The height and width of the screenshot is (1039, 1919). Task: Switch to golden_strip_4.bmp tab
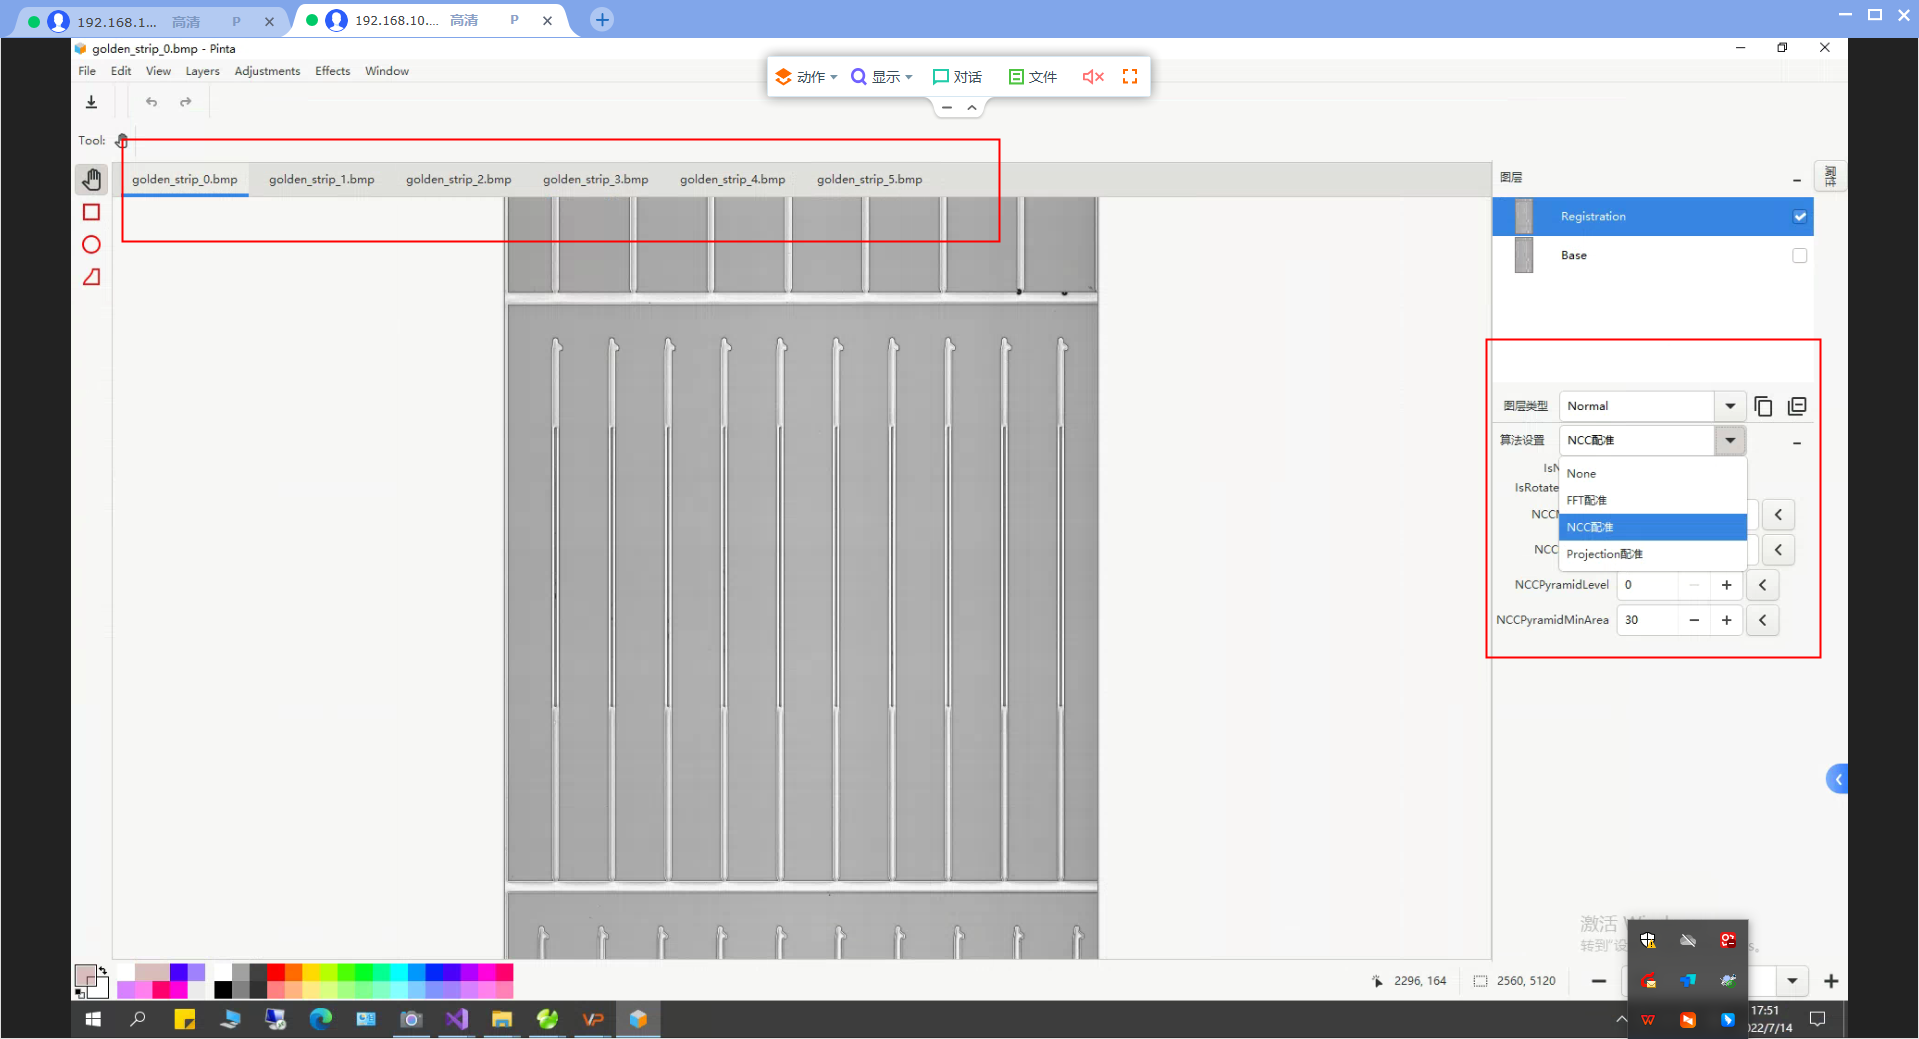(733, 180)
